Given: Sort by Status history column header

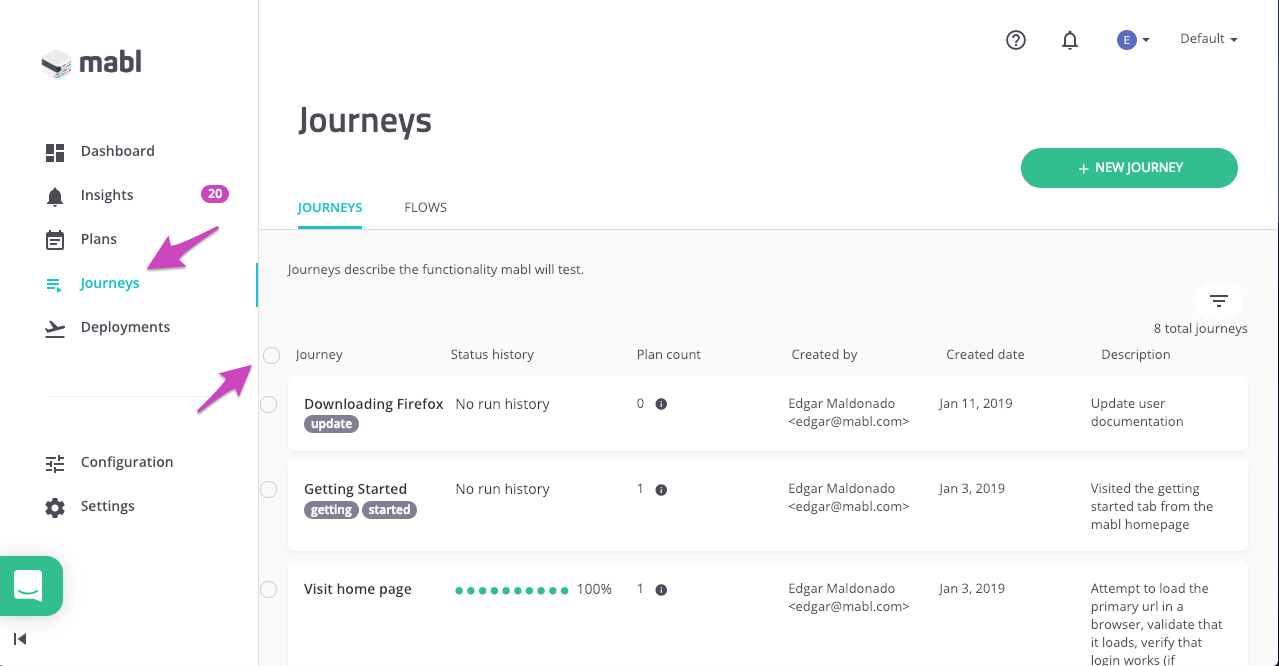Looking at the screenshot, I should pos(492,355).
